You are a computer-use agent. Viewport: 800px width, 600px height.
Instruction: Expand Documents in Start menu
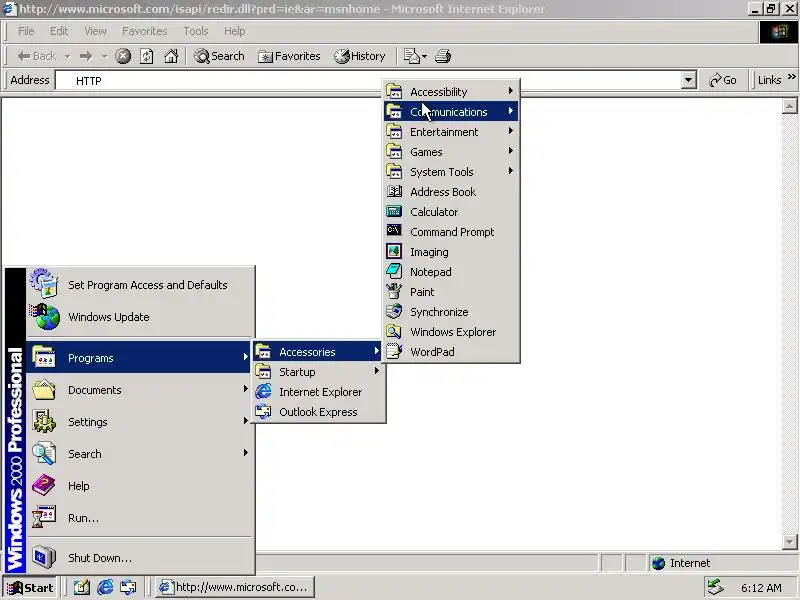coord(139,390)
